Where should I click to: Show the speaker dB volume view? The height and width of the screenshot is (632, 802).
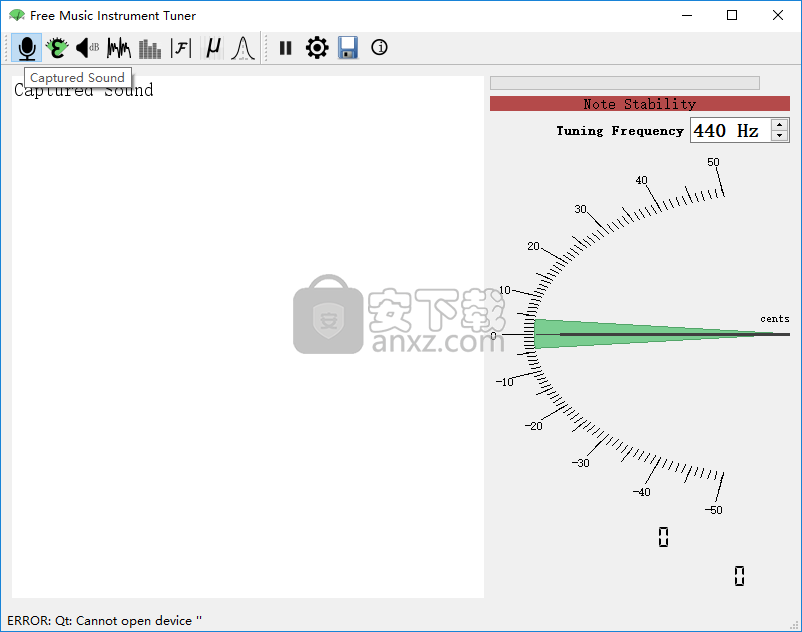pos(87,48)
